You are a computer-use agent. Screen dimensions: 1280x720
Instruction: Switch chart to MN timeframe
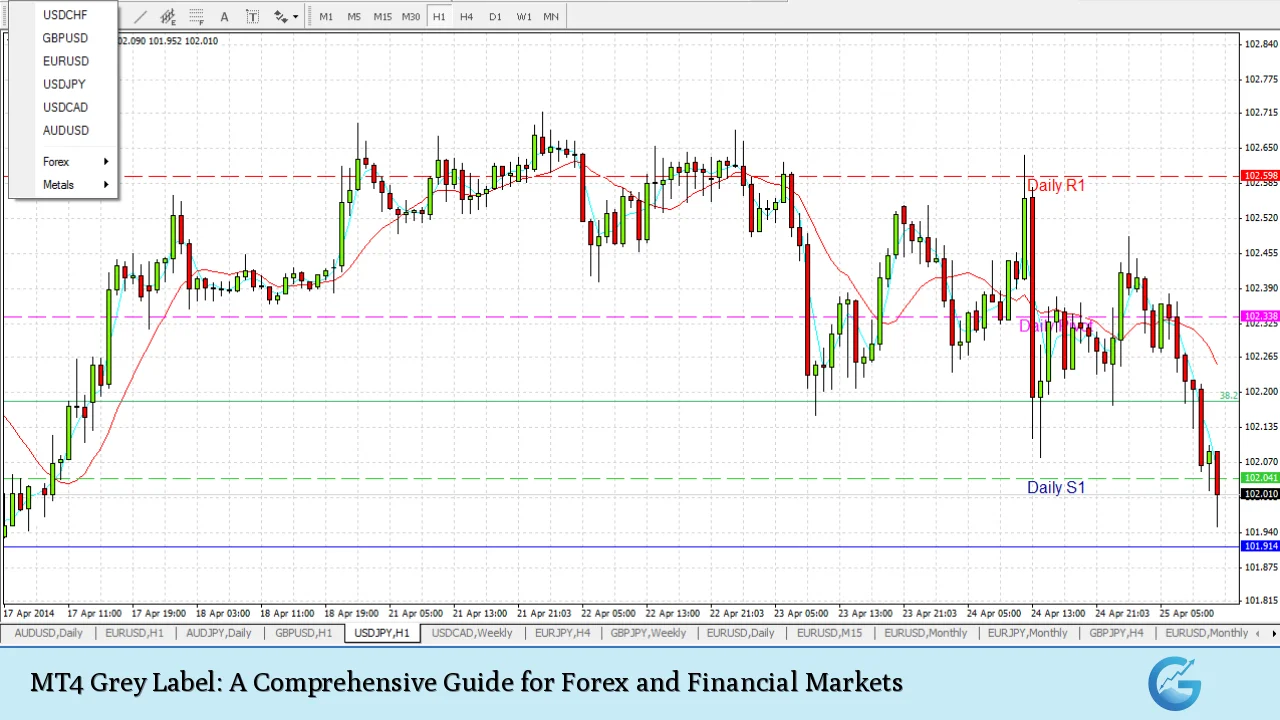click(x=551, y=16)
